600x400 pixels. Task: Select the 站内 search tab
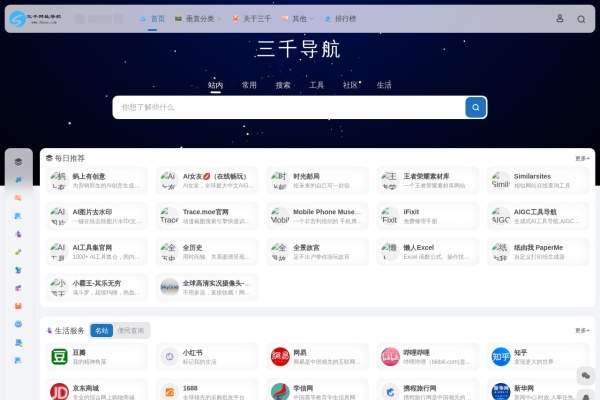(215, 85)
